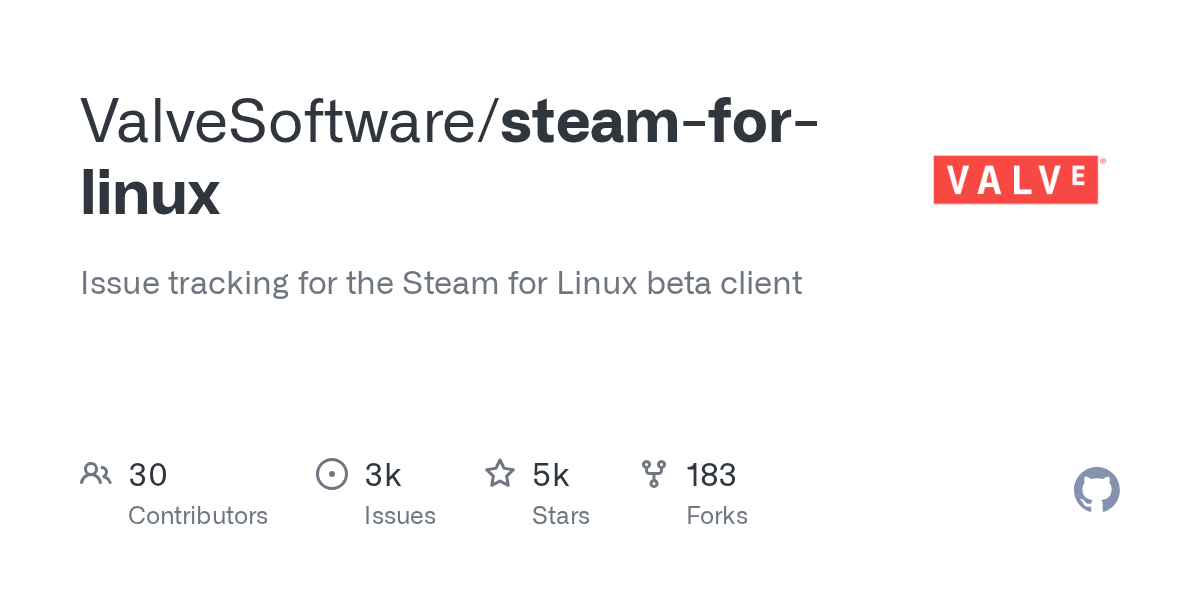Select the Stars label
Viewport: 1200px width, 600px height.
[x=561, y=516]
